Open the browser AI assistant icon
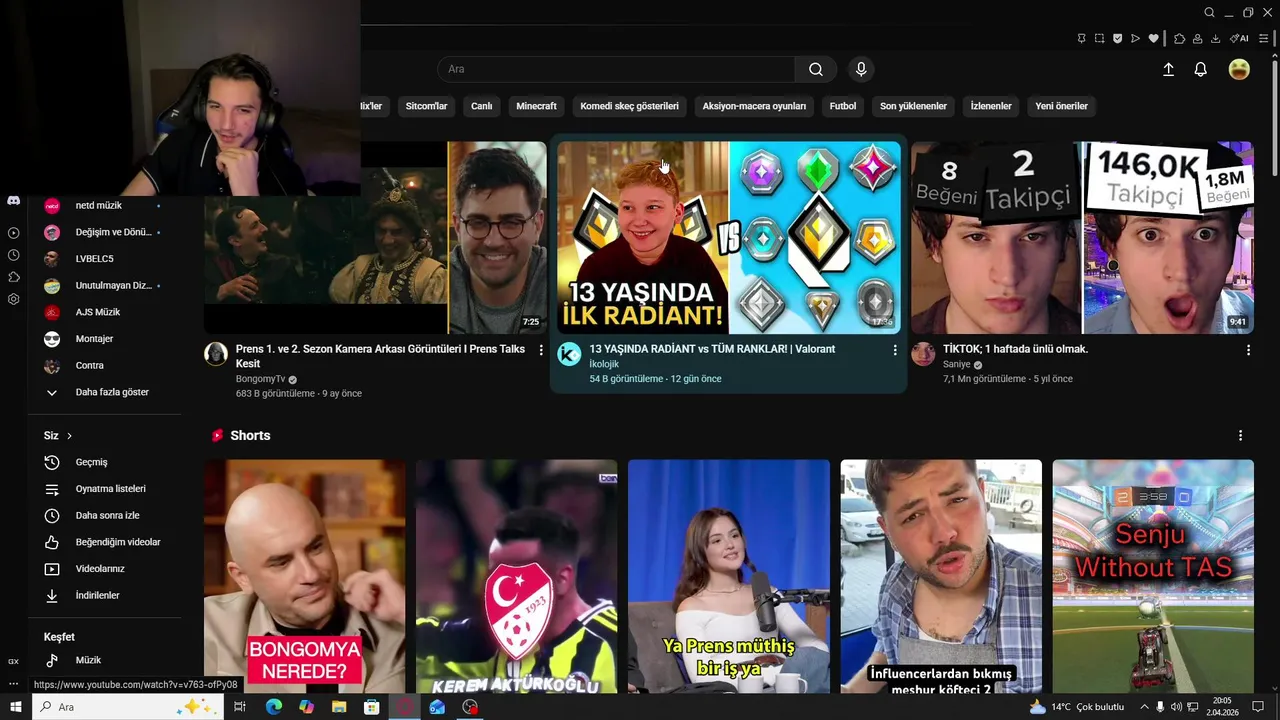This screenshot has height=720, width=1280. (1239, 39)
